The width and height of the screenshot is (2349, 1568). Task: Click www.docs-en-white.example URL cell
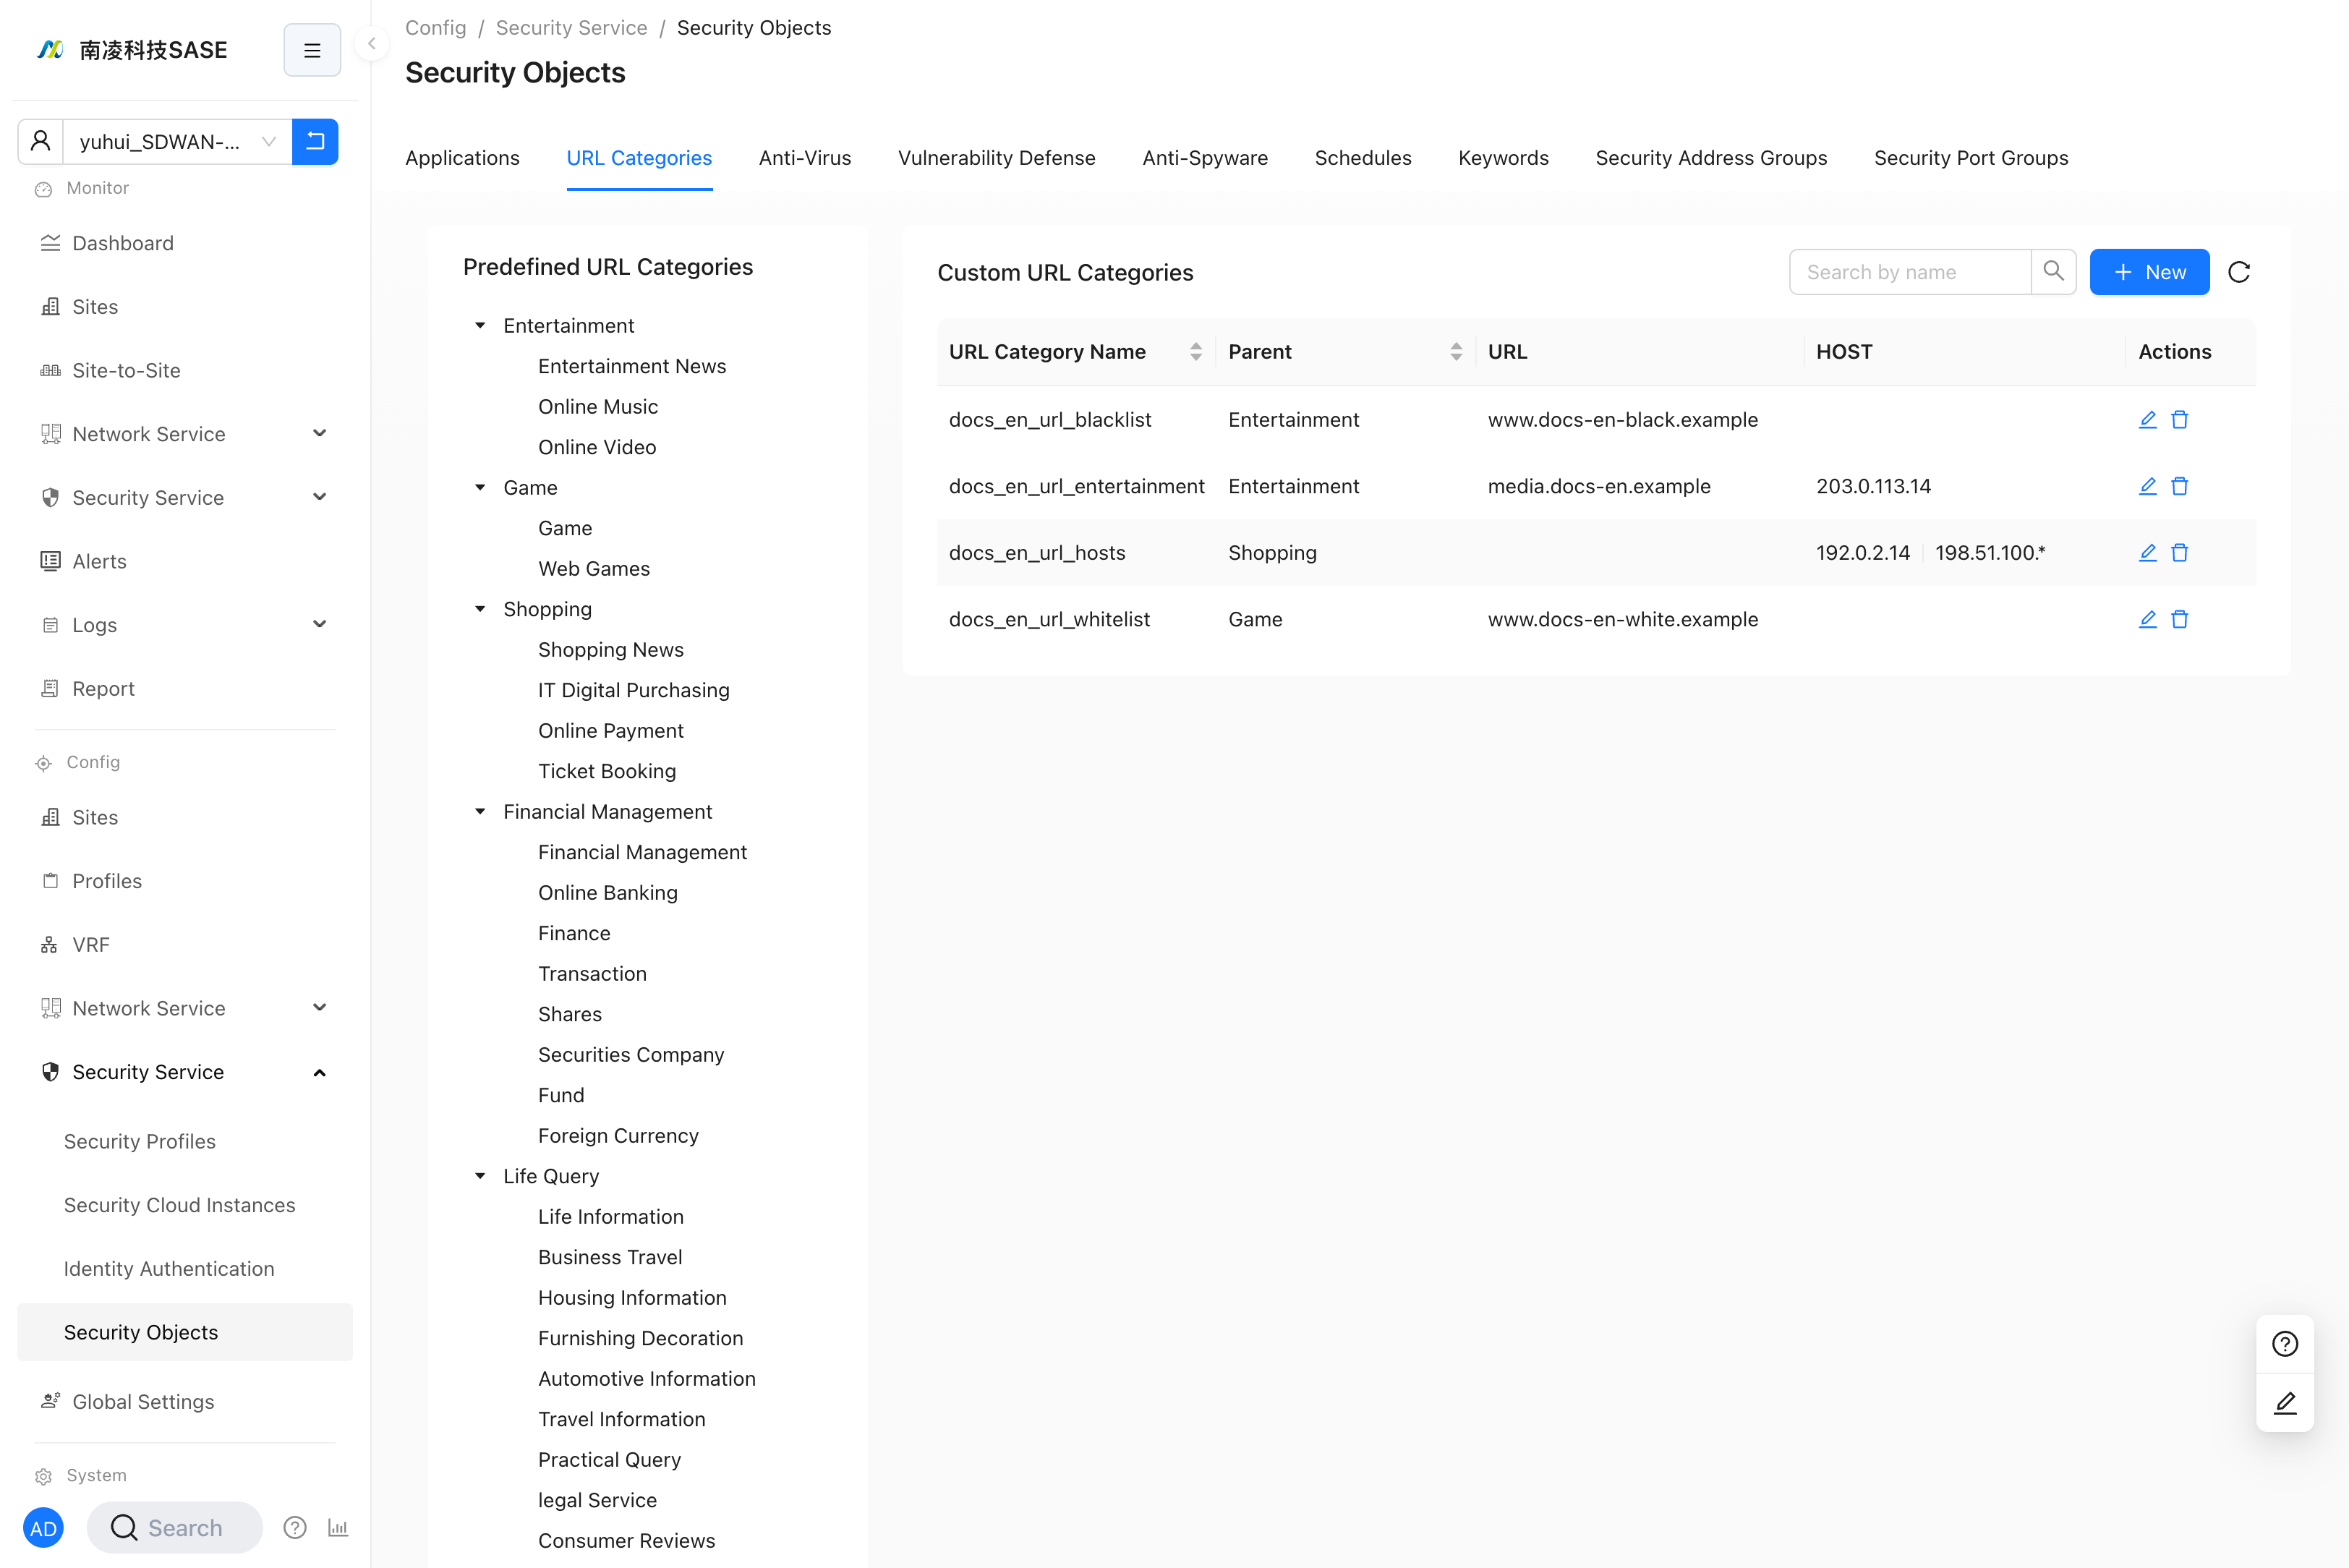click(x=1623, y=619)
